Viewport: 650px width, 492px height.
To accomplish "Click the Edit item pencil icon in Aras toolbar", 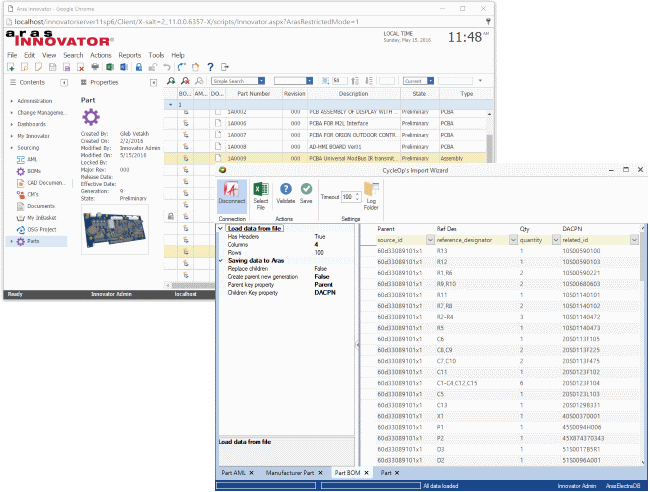I will [x=39, y=67].
